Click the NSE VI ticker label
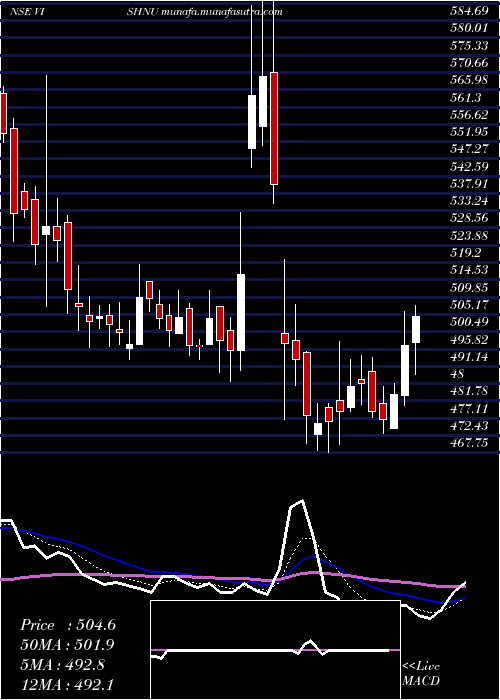The width and height of the screenshot is (500, 700). (26, 12)
